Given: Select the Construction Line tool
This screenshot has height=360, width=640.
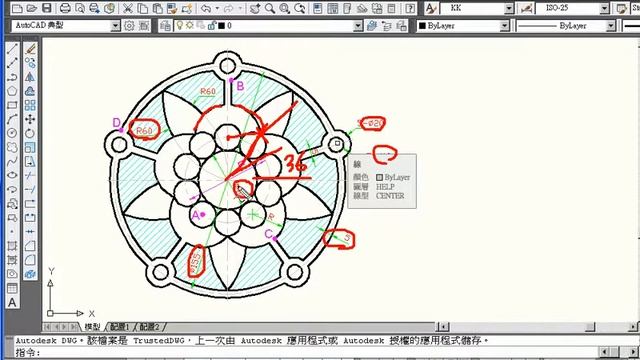Looking at the screenshot, I should pos(12,62).
